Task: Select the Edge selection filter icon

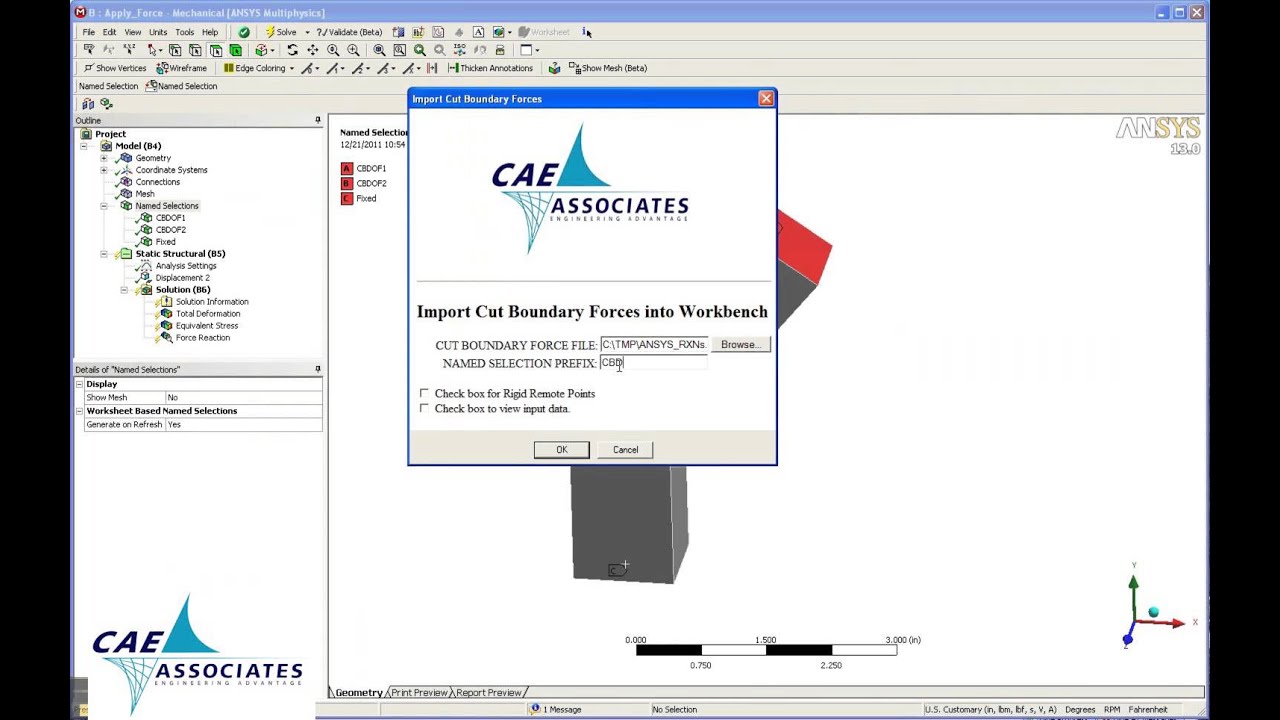Action: 195,50
